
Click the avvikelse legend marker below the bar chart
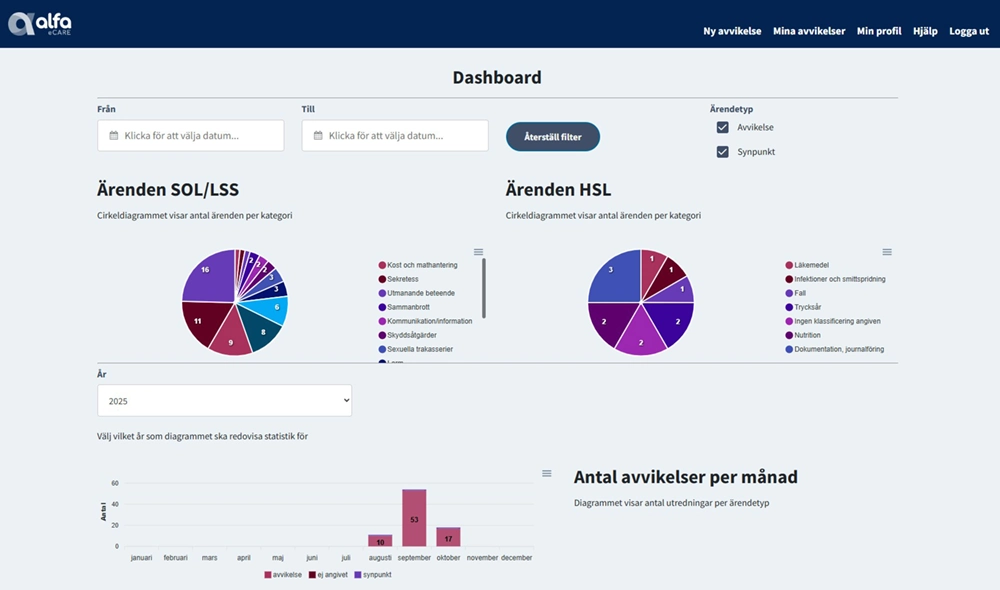click(x=267, y=575)
